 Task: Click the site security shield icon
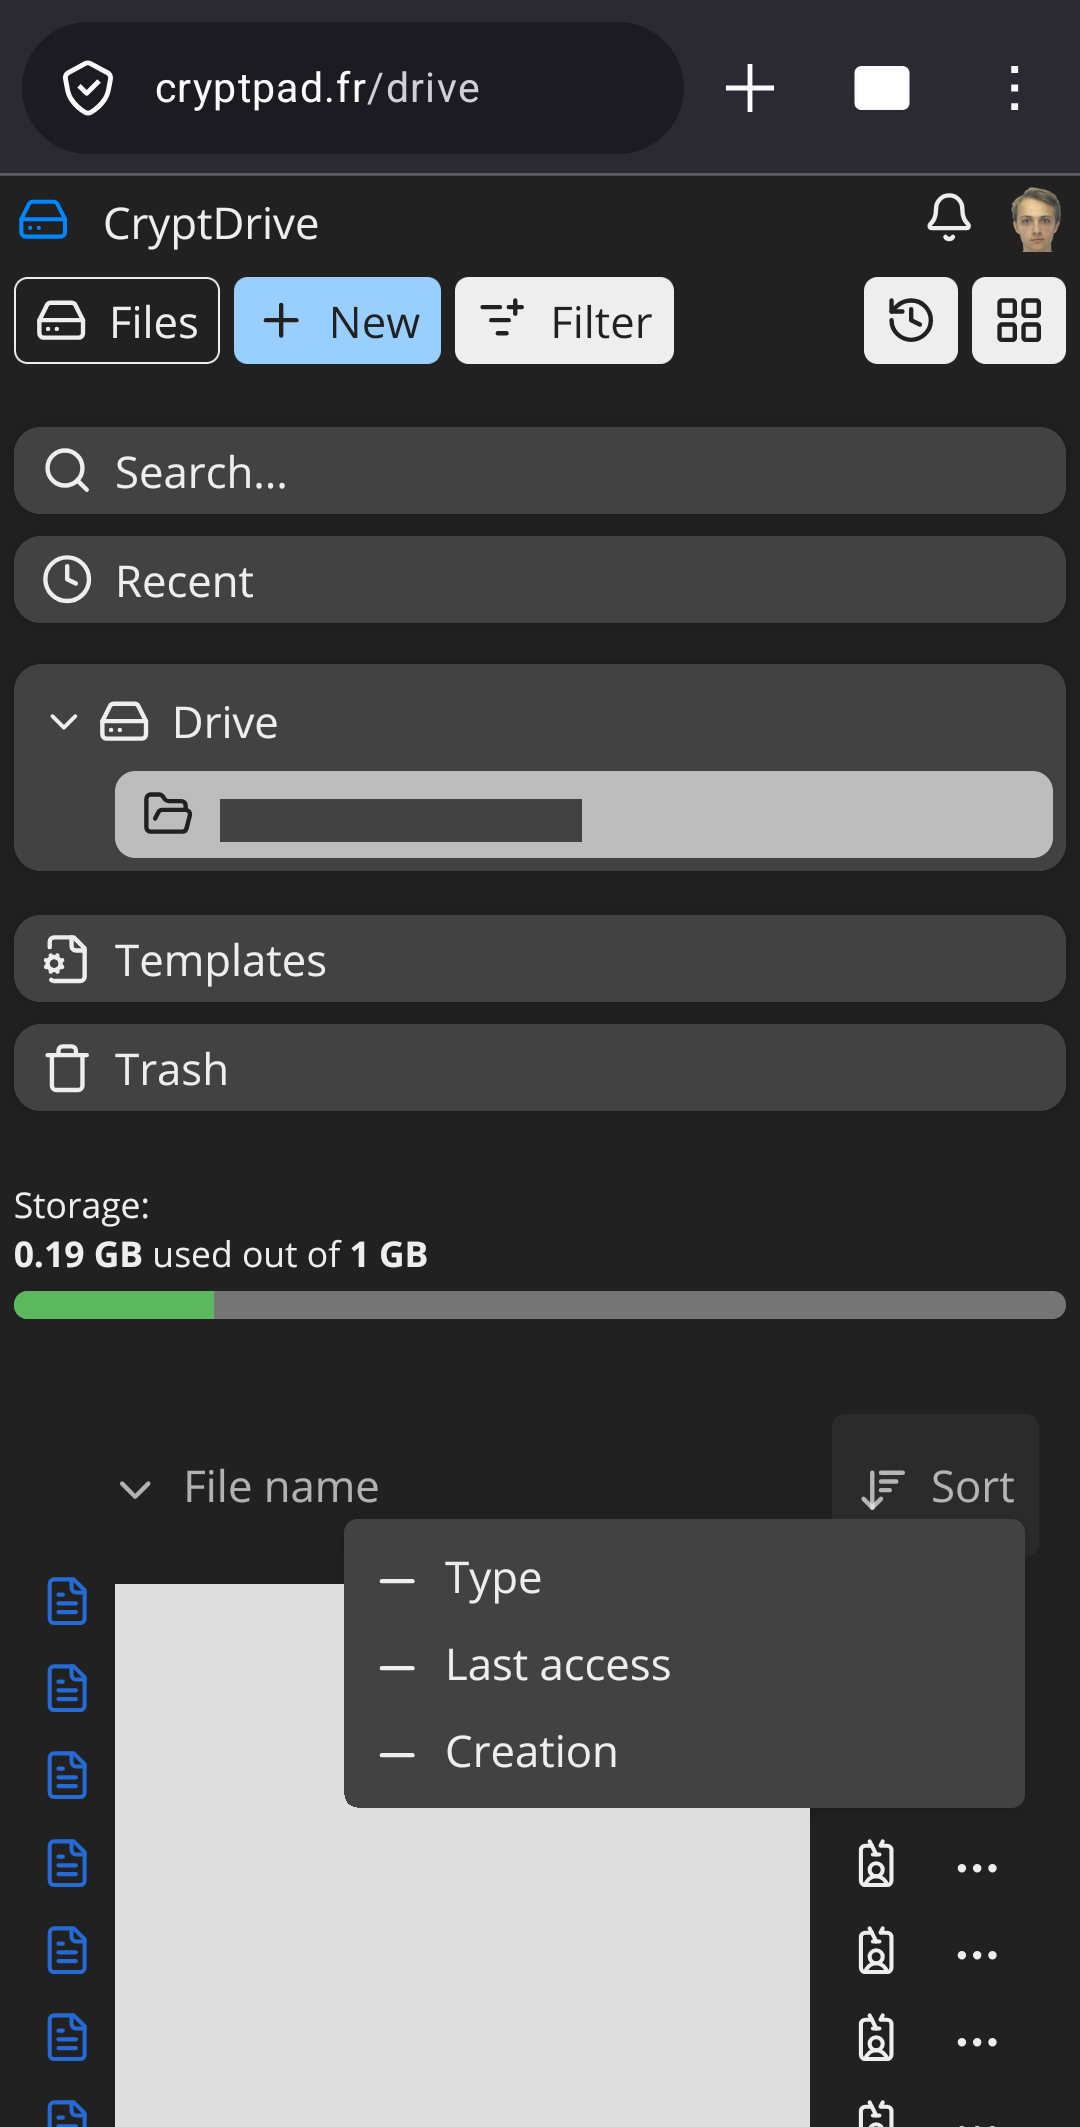point(88,88)
